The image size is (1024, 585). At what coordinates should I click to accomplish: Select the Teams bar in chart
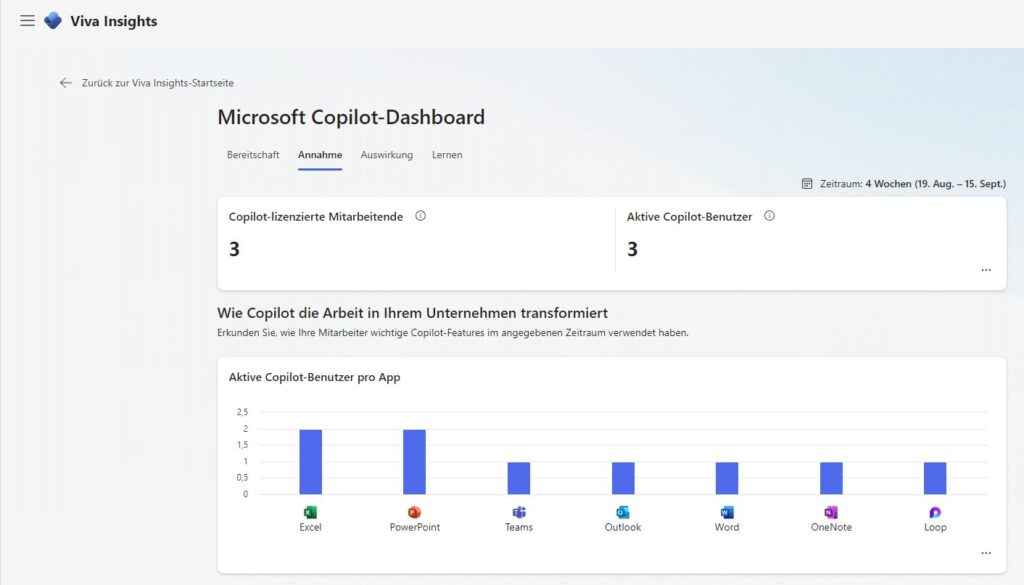click(519, 478)
